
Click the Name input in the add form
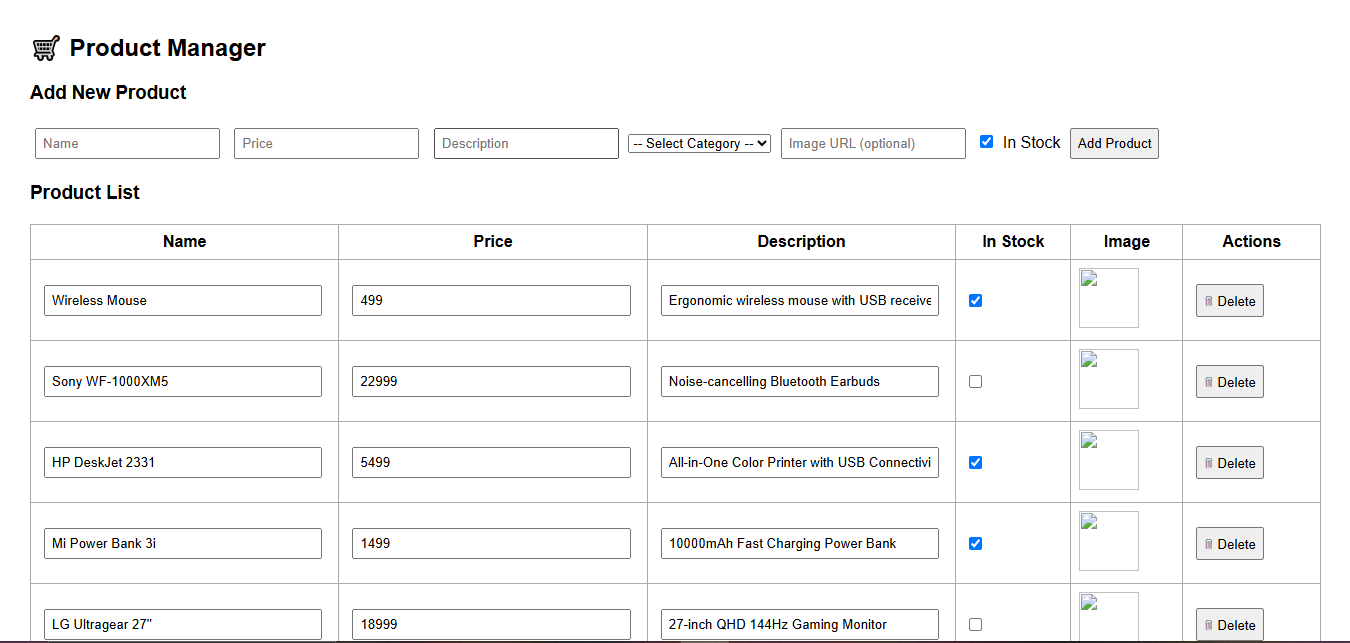(127, 143)
